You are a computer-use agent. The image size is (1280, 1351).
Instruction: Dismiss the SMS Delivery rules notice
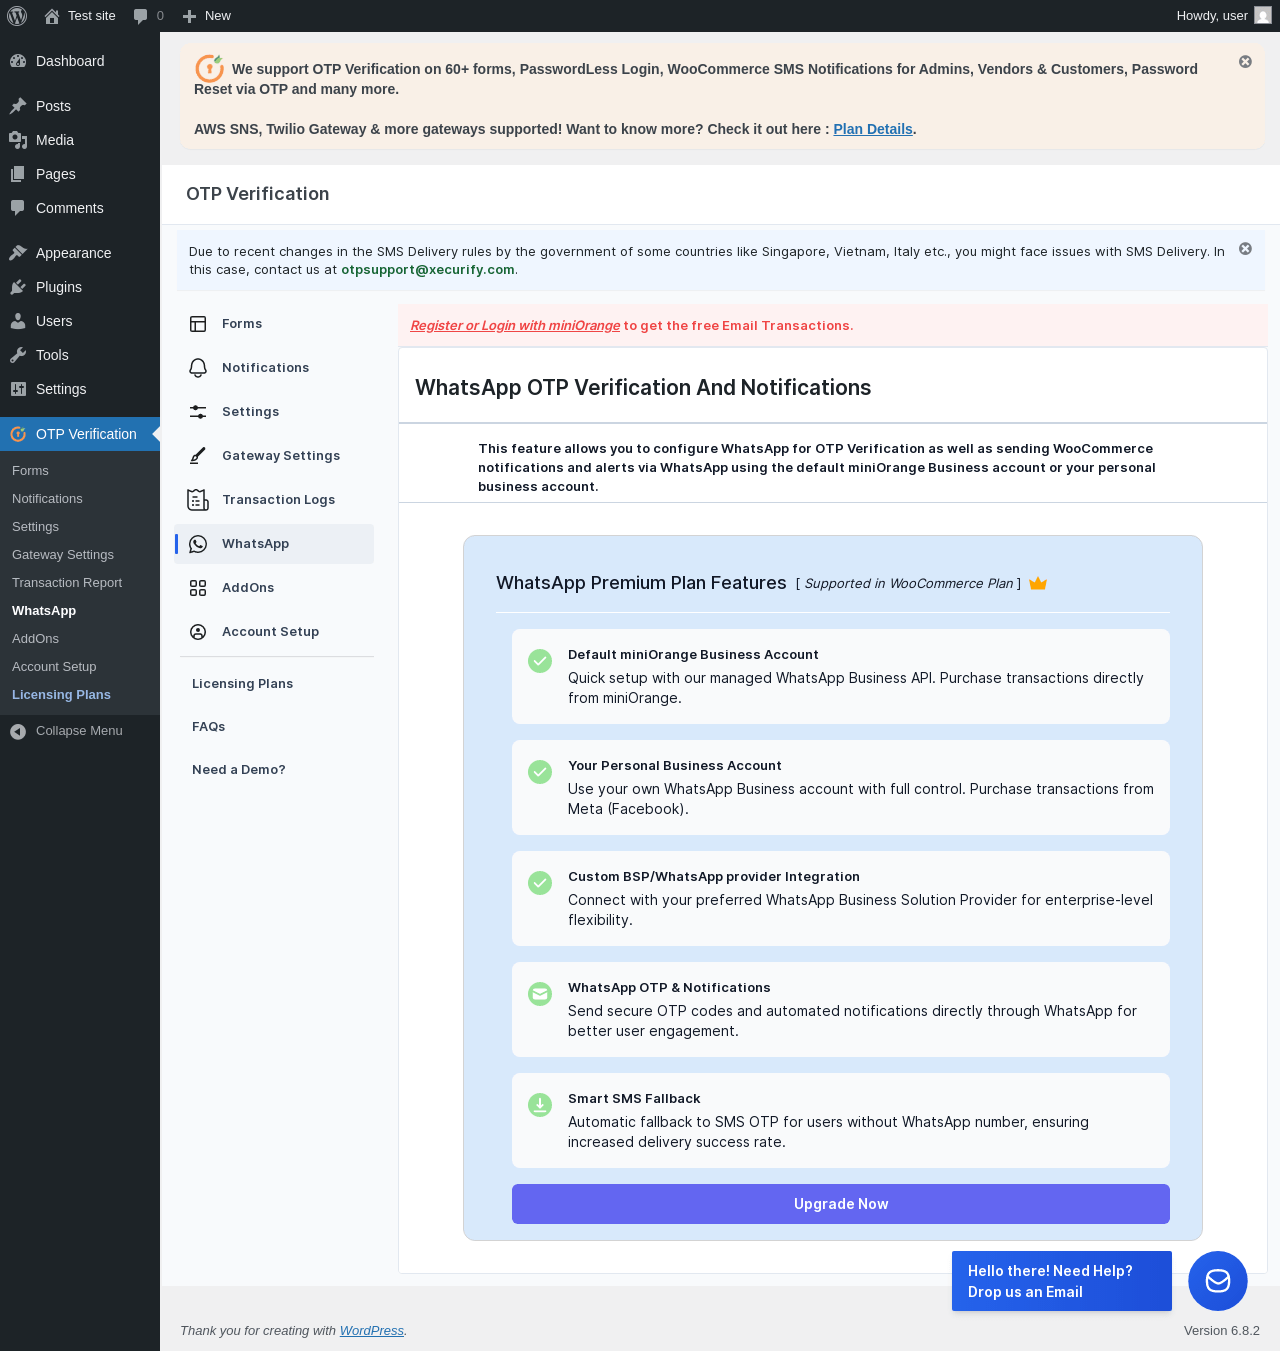click(1245, 249)
